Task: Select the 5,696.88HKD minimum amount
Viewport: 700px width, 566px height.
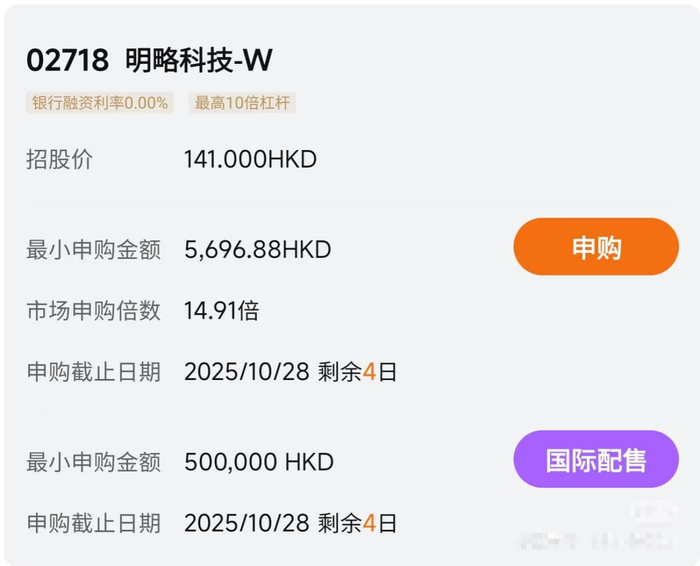Action: pyautogui.click(x=257, y=249)
